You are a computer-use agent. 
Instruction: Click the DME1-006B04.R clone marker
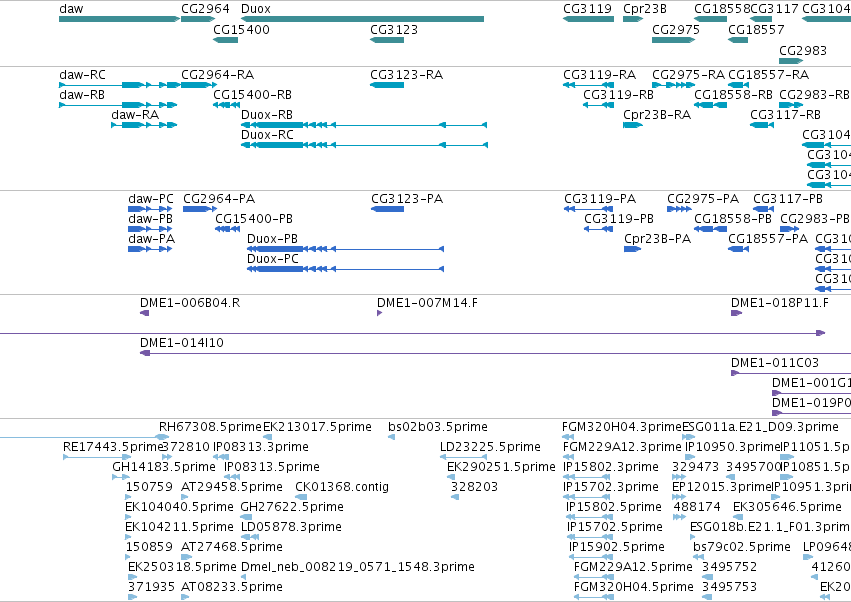click(x=144, y=313)
